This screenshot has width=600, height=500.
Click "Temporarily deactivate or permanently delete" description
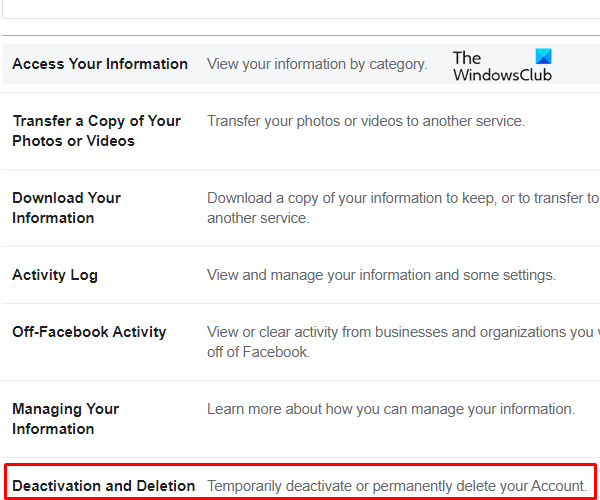point(397,486)
